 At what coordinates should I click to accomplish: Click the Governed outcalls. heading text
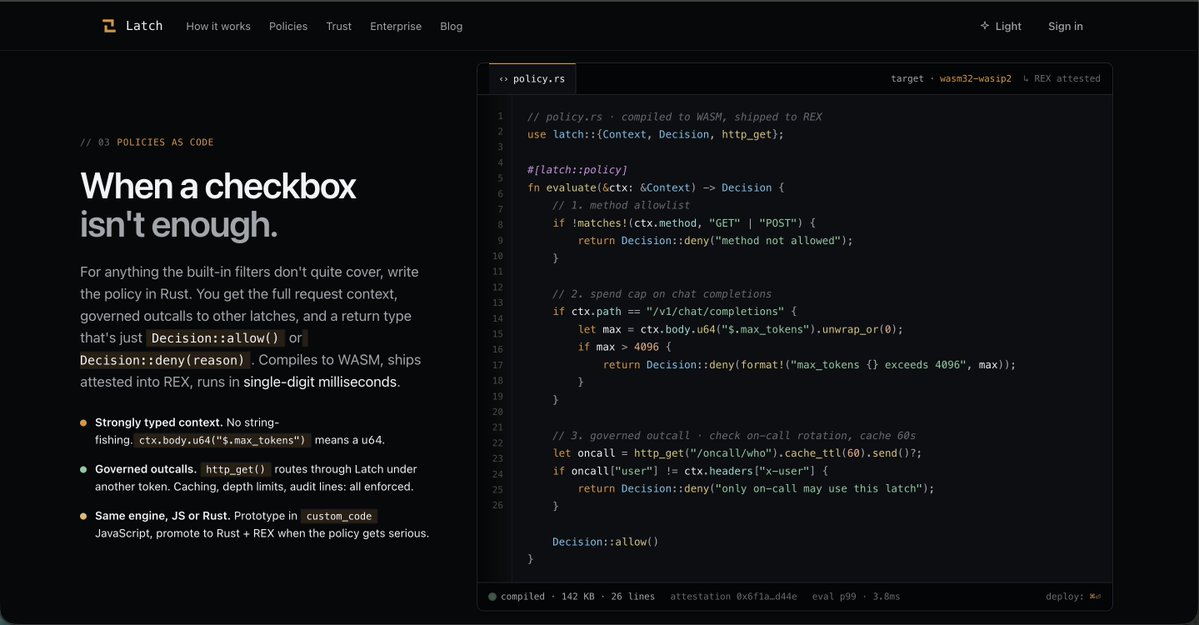coord(145,469)
